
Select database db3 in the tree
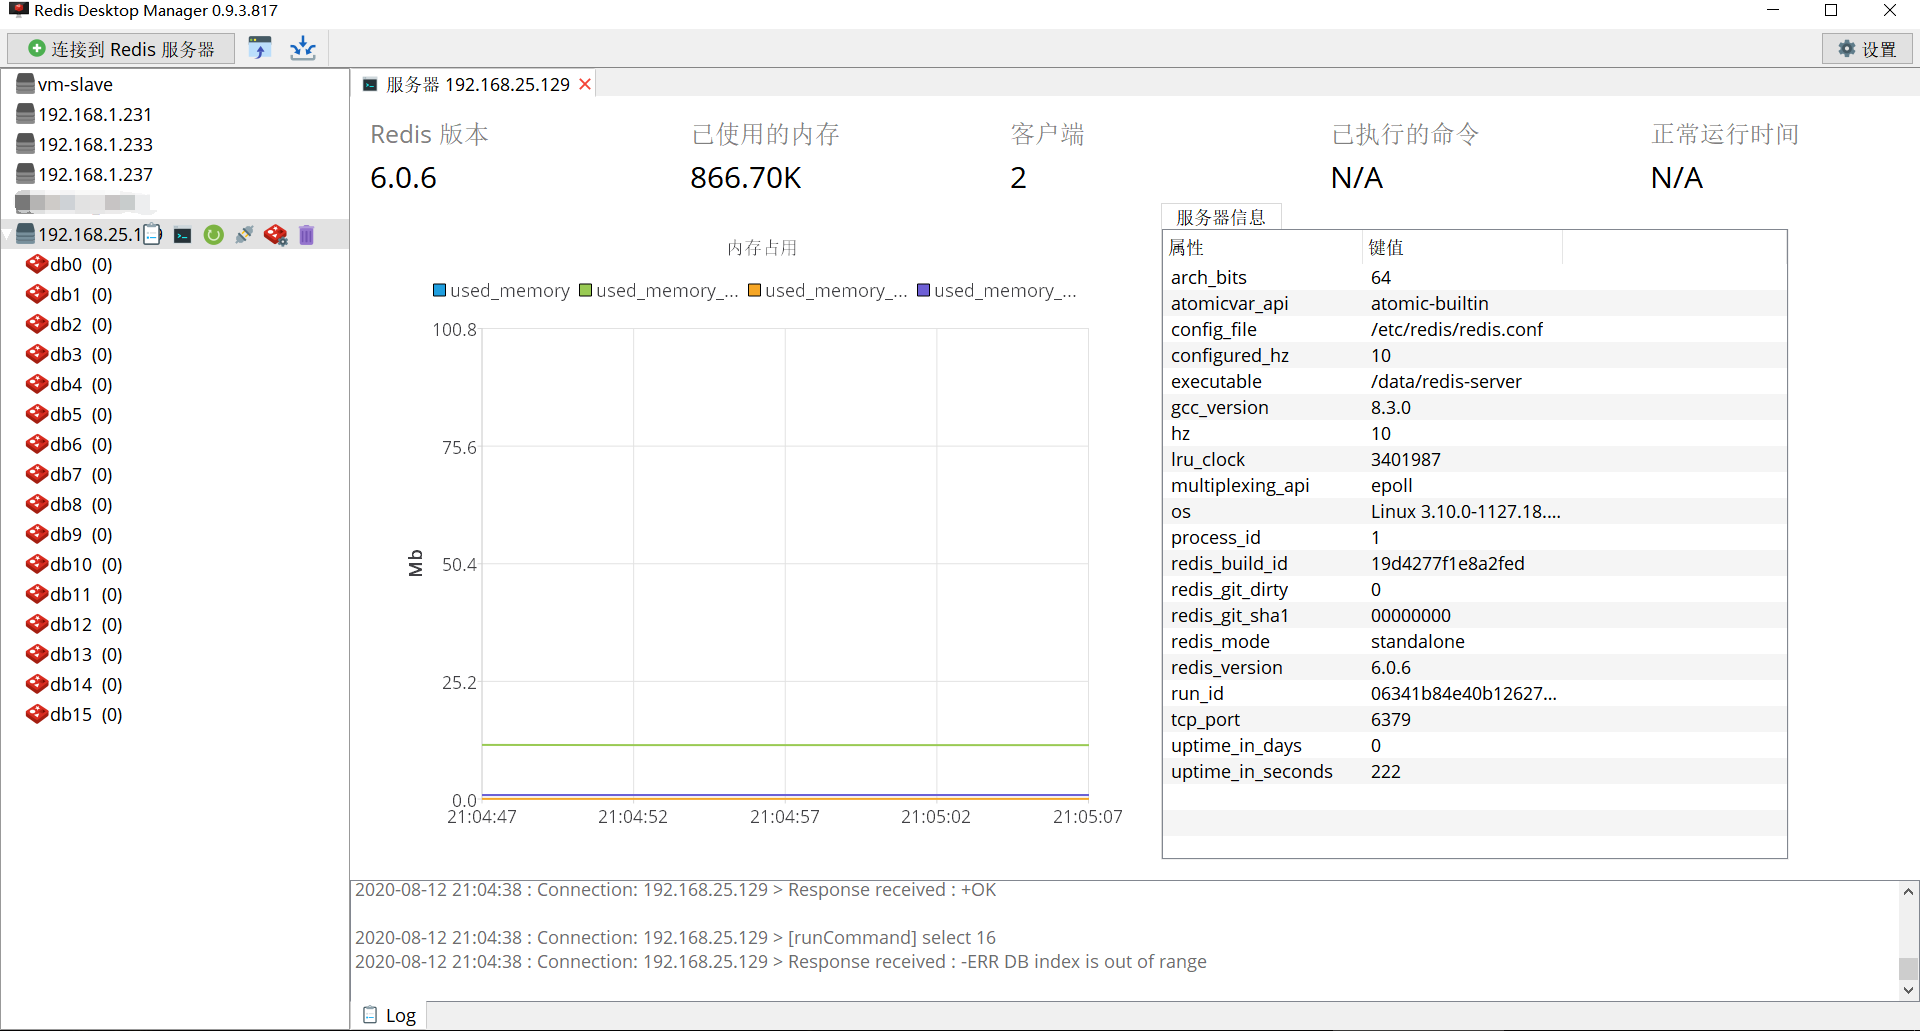(x=69, y=354)
